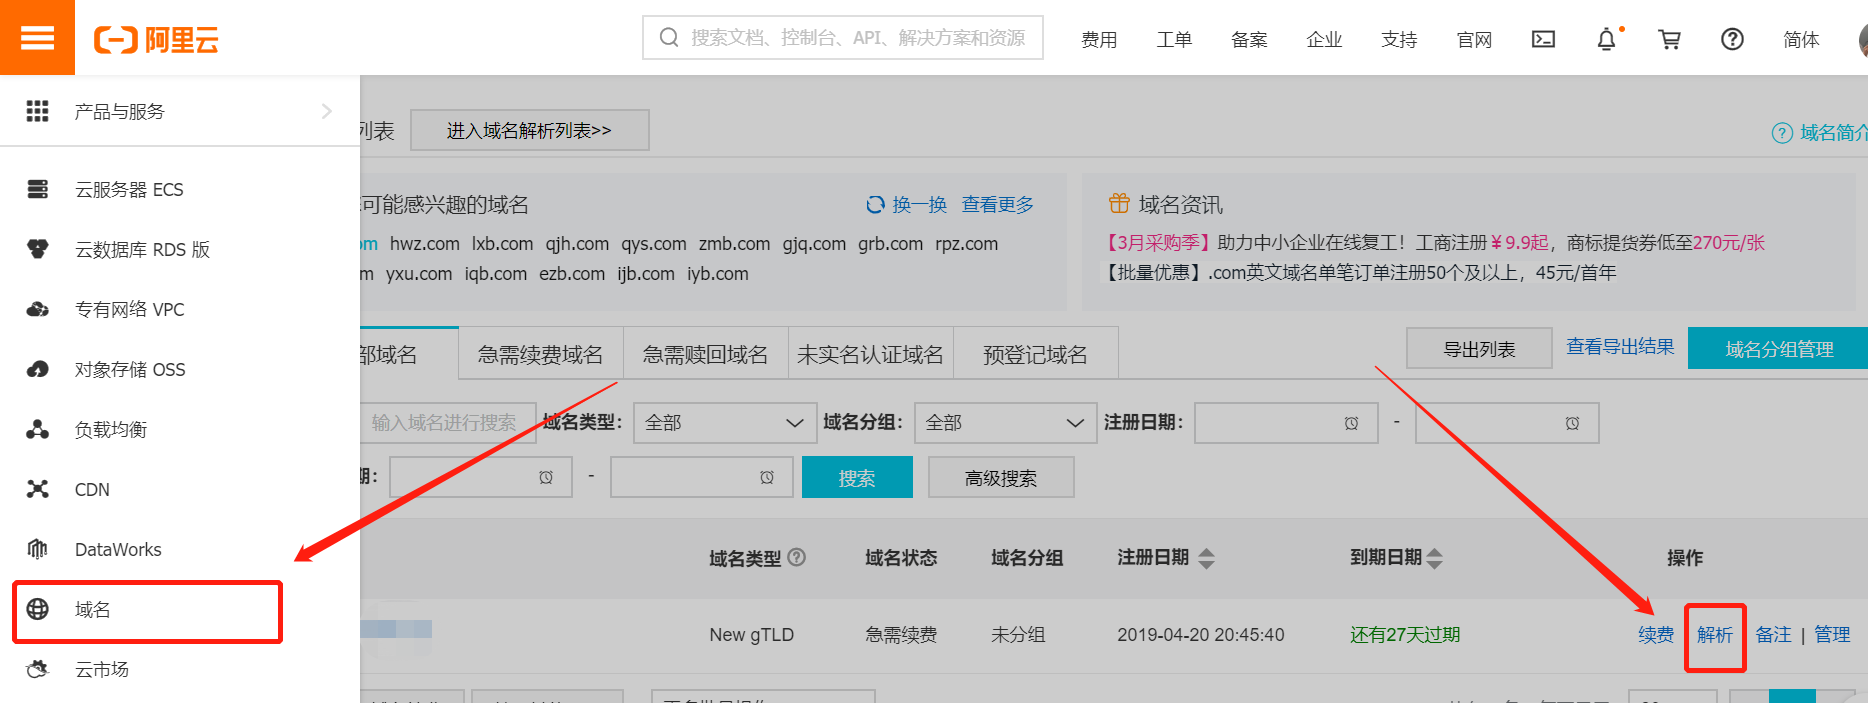Click 查看更多 link
Screen dimensions: 1868x703
click(x=998, y=205)
